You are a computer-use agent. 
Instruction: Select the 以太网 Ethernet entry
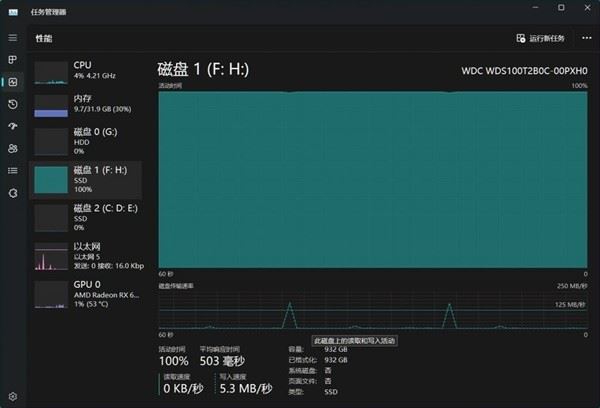tap(86, 256)
